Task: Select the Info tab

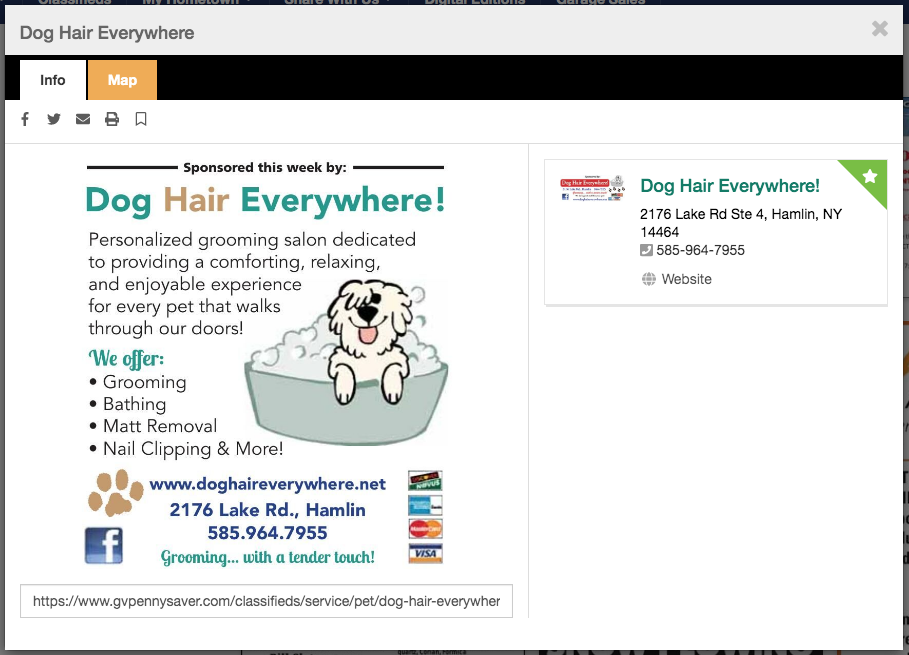Action: click(x=53, y=80)
